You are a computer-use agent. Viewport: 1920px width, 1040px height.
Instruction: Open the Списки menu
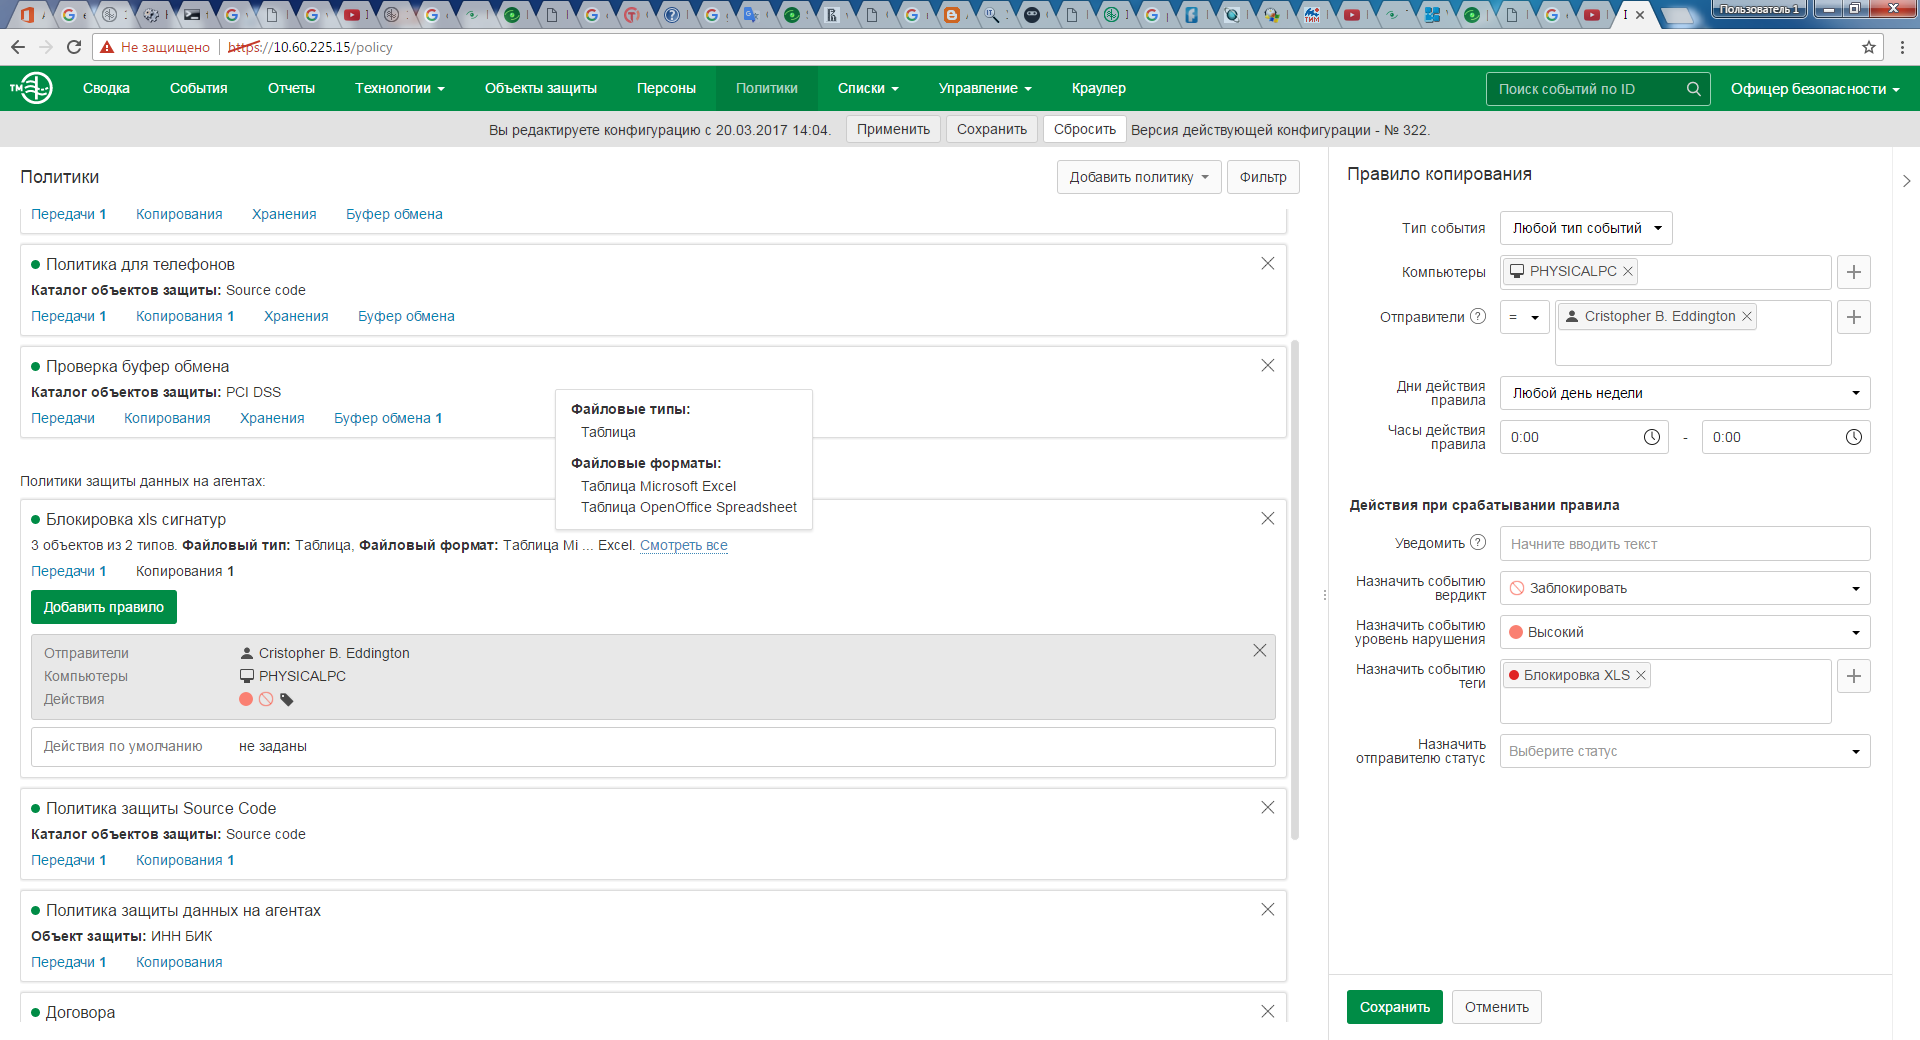pos(868,88)
